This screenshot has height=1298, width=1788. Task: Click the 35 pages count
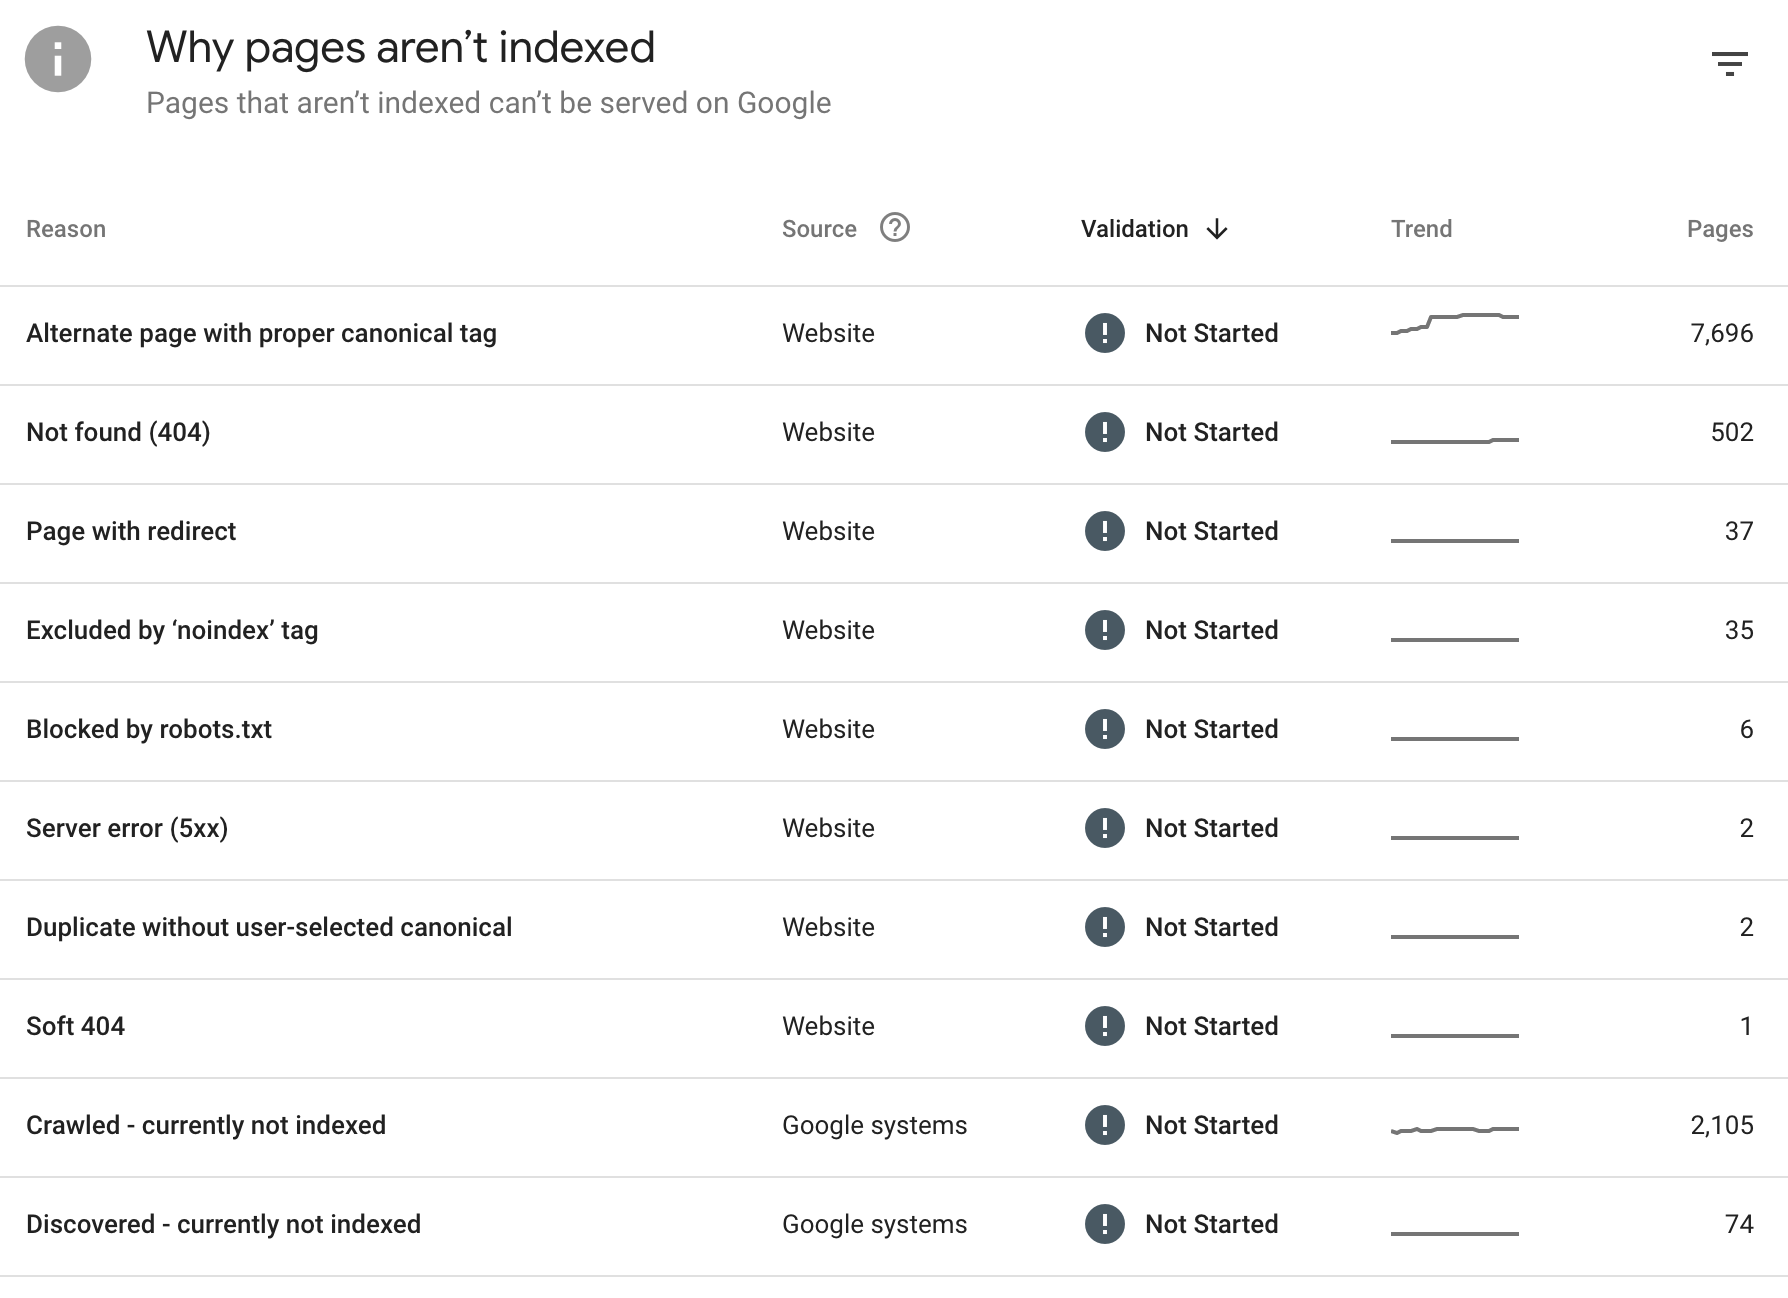(x=1739, y=630)
